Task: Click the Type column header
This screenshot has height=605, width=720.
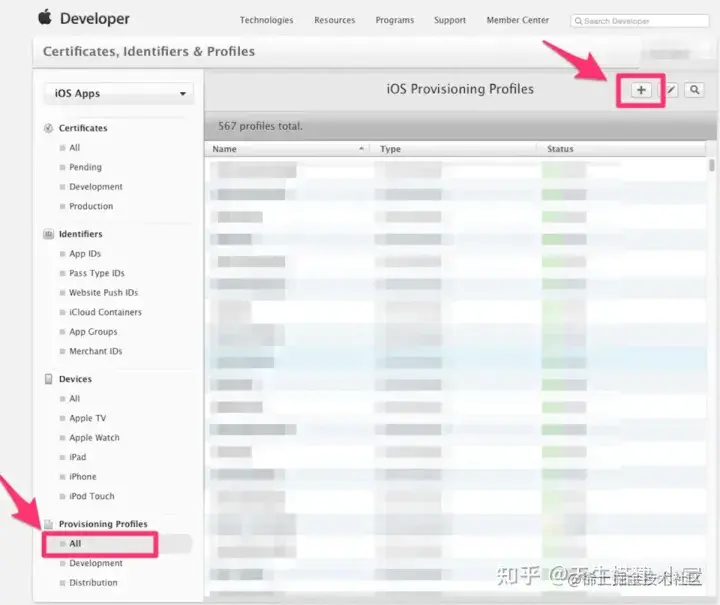Action: 390,149
